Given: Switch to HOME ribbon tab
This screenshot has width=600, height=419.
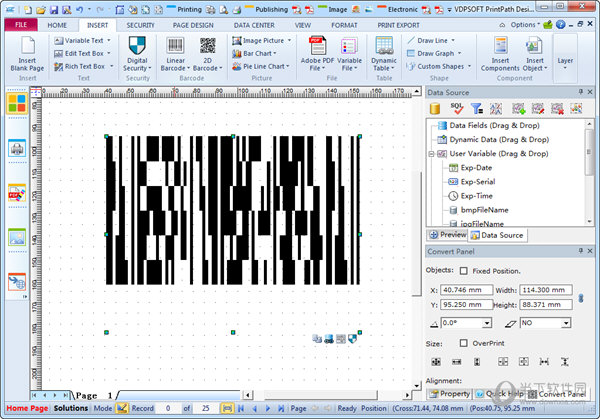Looking at the screenshot, I should (57, 25).
